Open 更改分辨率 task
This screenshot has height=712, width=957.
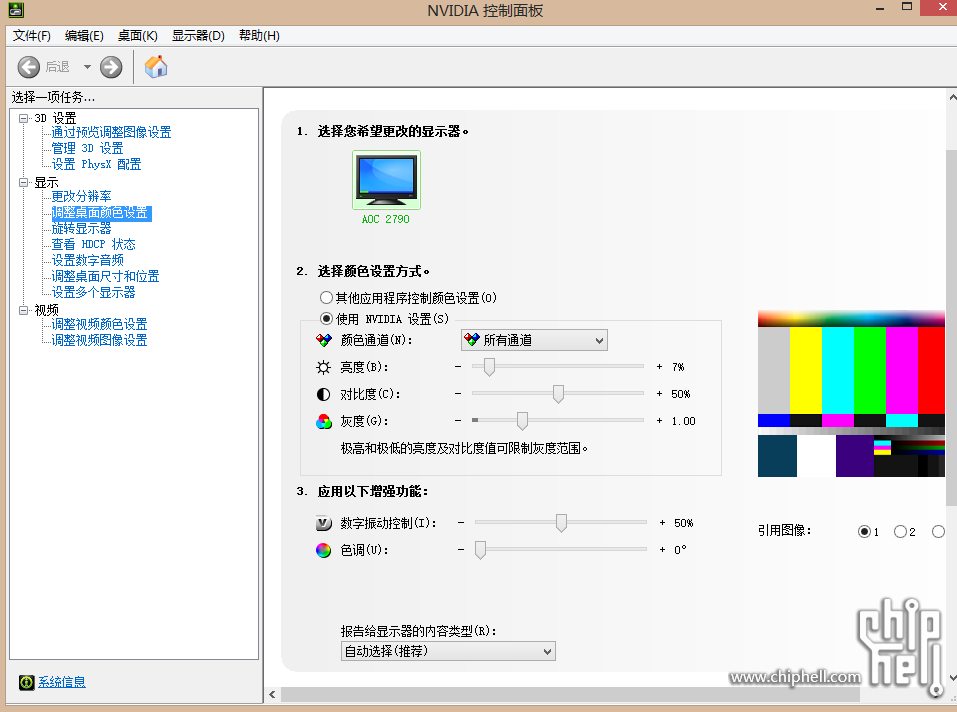click(81, 196)
